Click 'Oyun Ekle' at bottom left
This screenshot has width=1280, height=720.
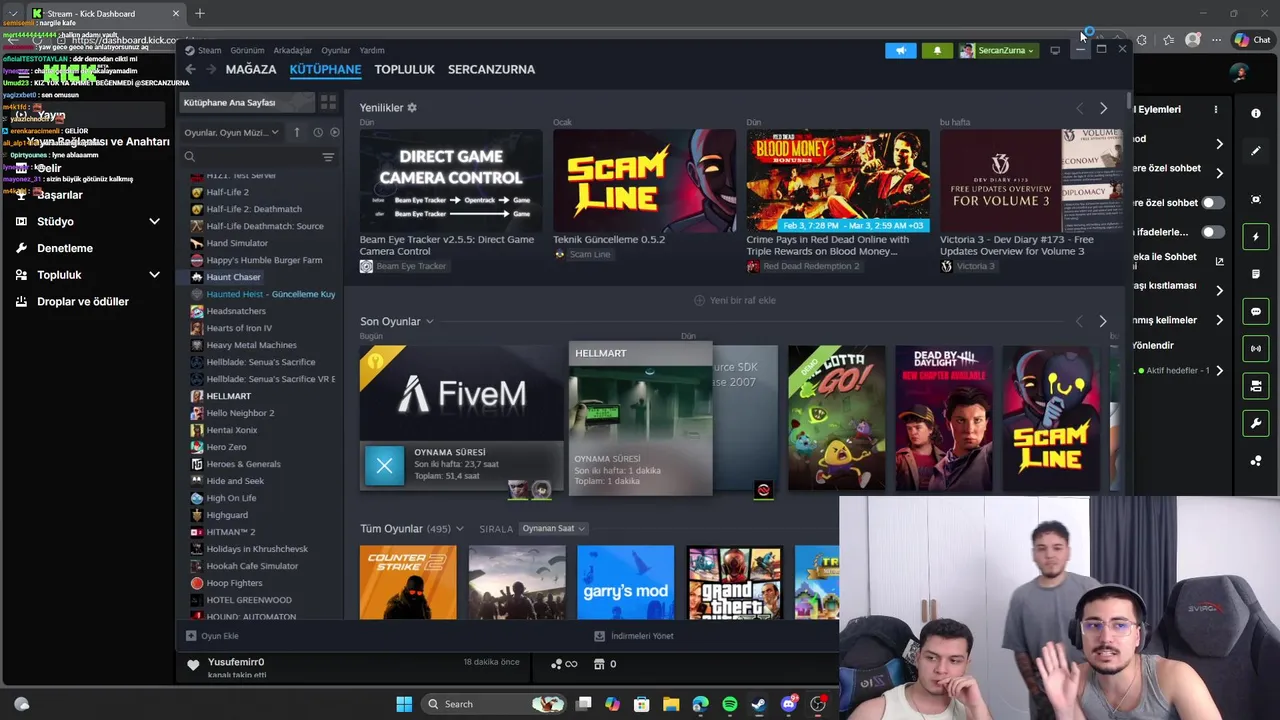click(x=212, y=636)
